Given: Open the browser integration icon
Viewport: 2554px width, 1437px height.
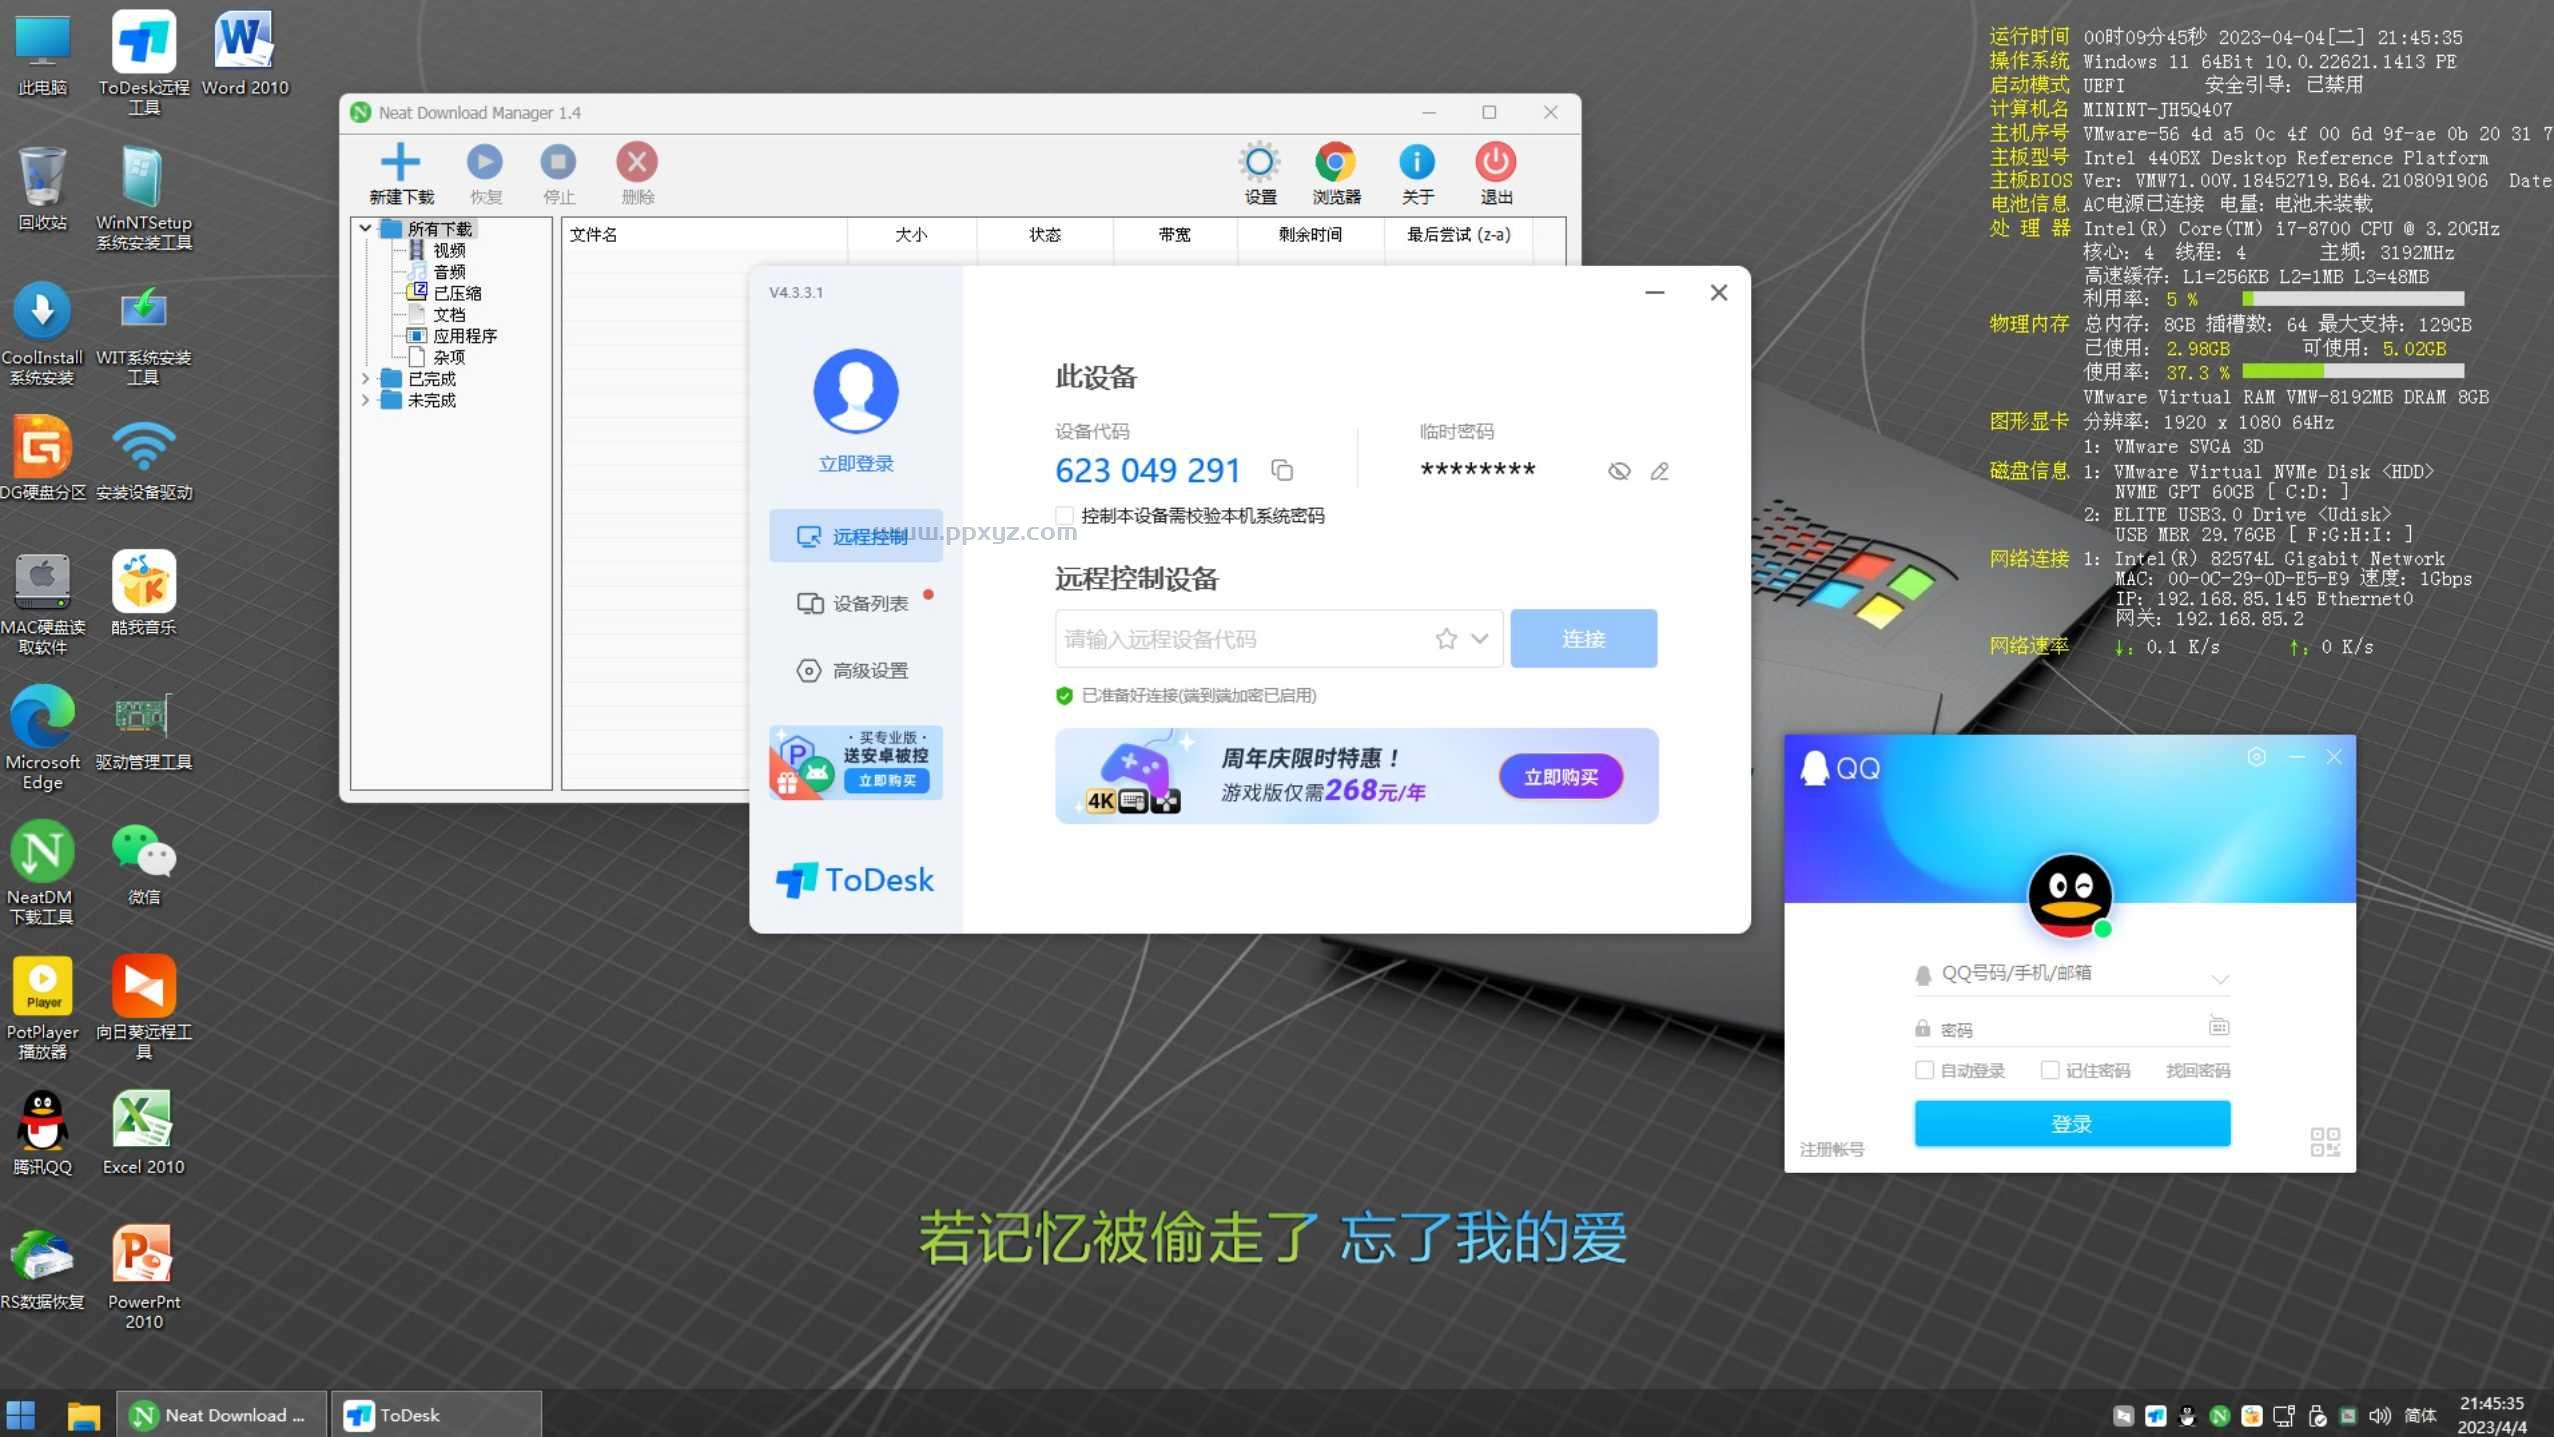Looking at the screenshot, I should pos(1336,161).
